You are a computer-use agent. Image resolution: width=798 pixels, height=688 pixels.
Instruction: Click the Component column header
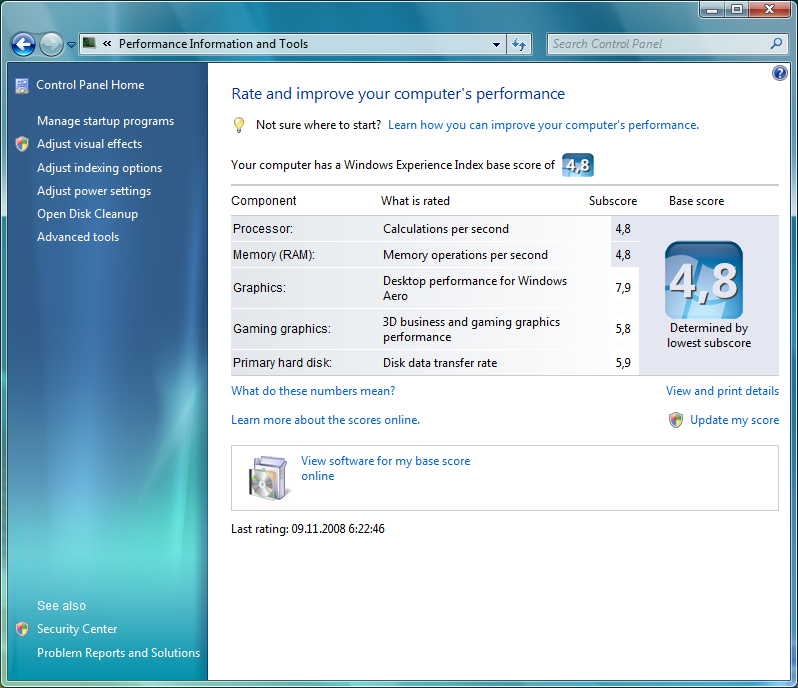[264, 201]
